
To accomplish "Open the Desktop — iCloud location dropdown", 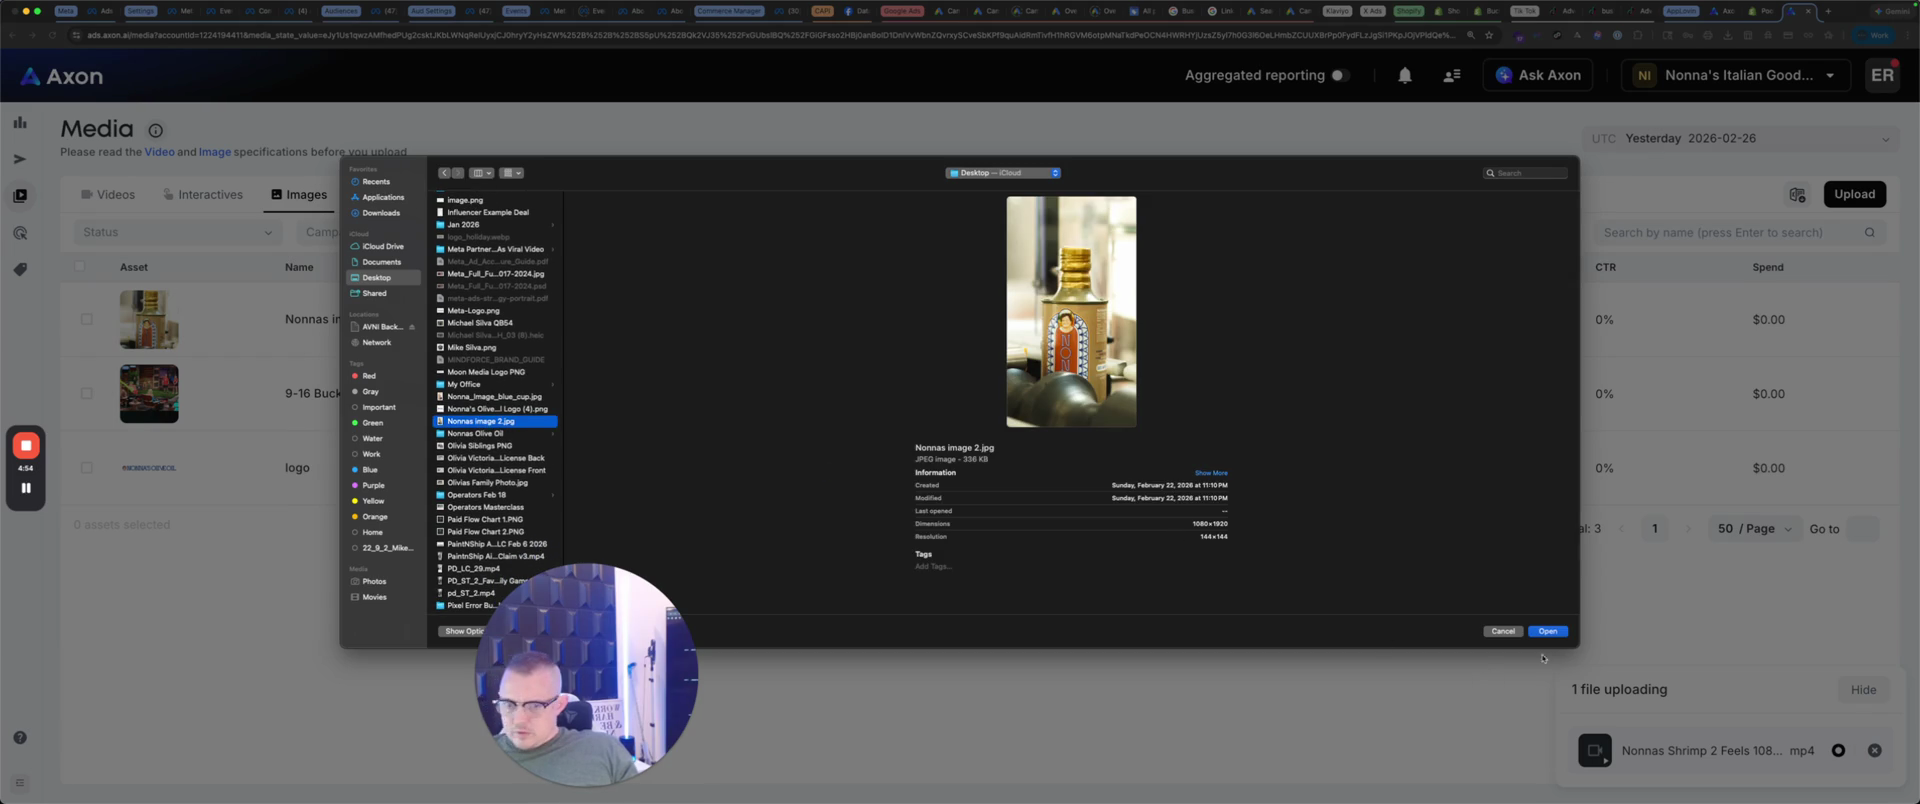I will click(x=1003, y=173).
